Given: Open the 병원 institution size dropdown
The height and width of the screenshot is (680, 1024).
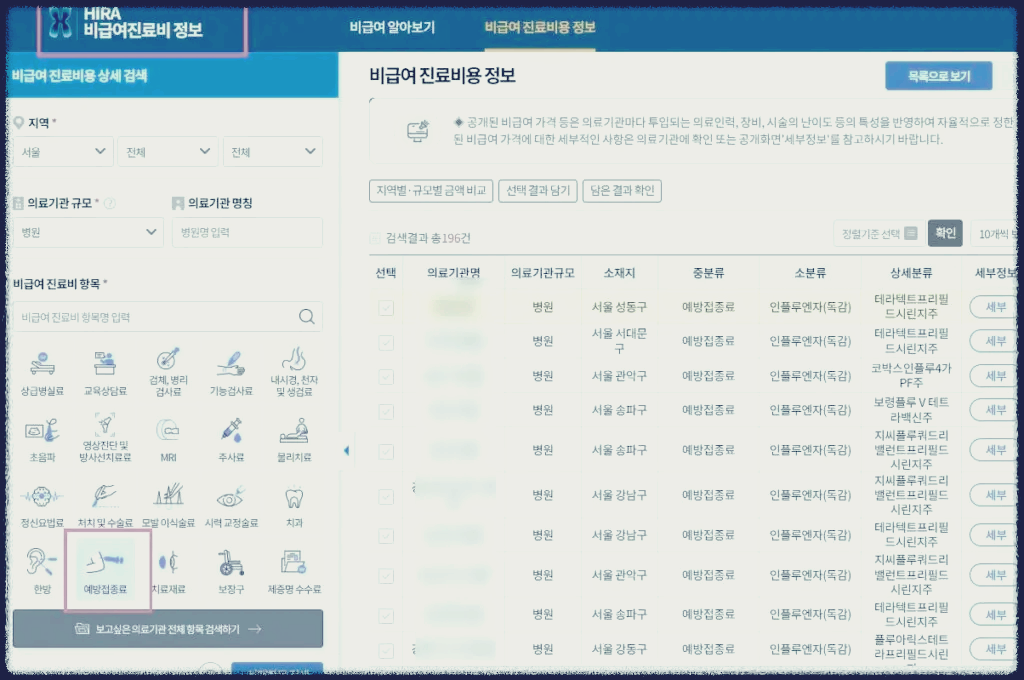Looking at the screenshot, I should 87,232.
